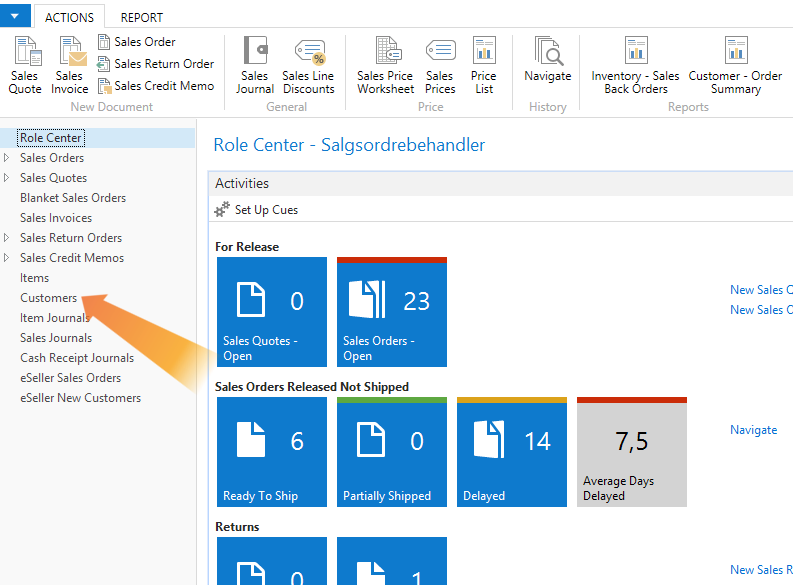Run Inventory - Sales Back Orders report
This screenshot has width=793, height=585.
pos(636,65)
